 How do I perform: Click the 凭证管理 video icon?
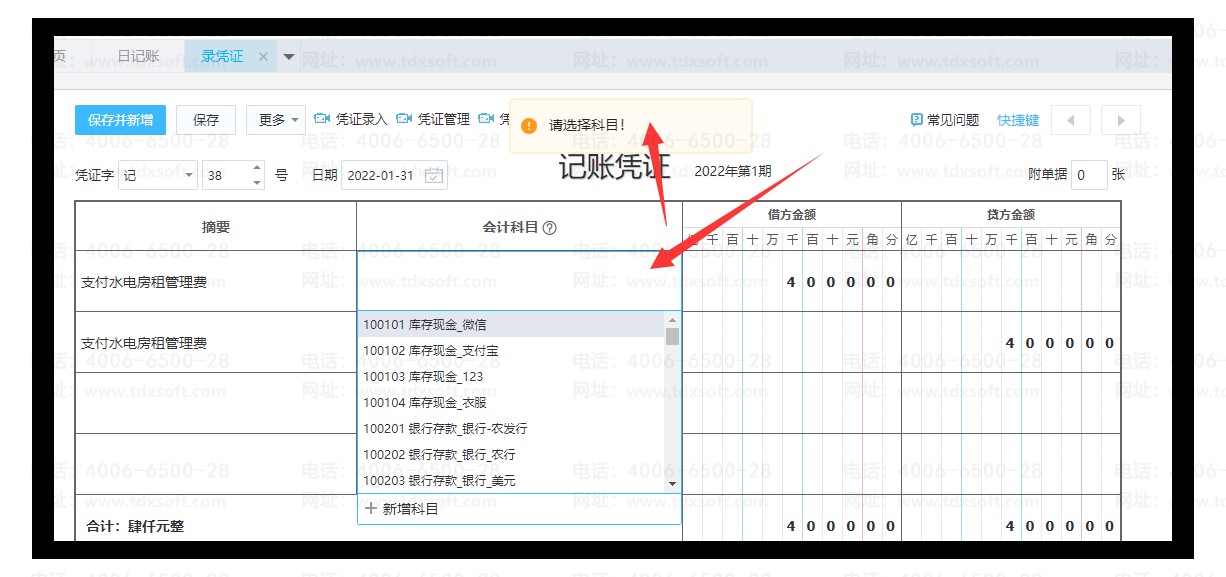coord(404,119)
